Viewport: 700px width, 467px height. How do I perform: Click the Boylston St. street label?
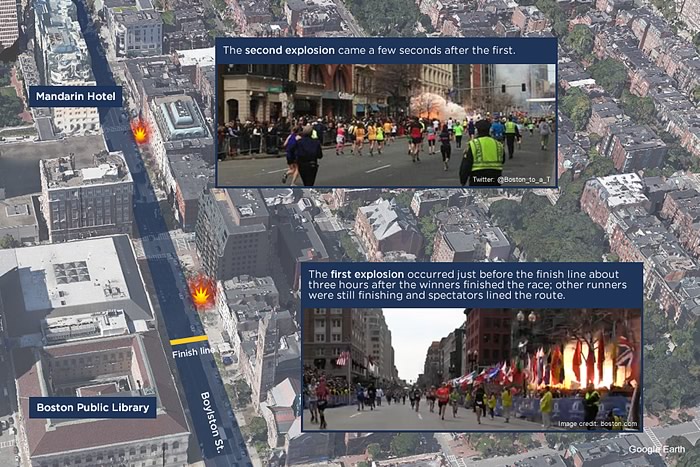point(211,422)
